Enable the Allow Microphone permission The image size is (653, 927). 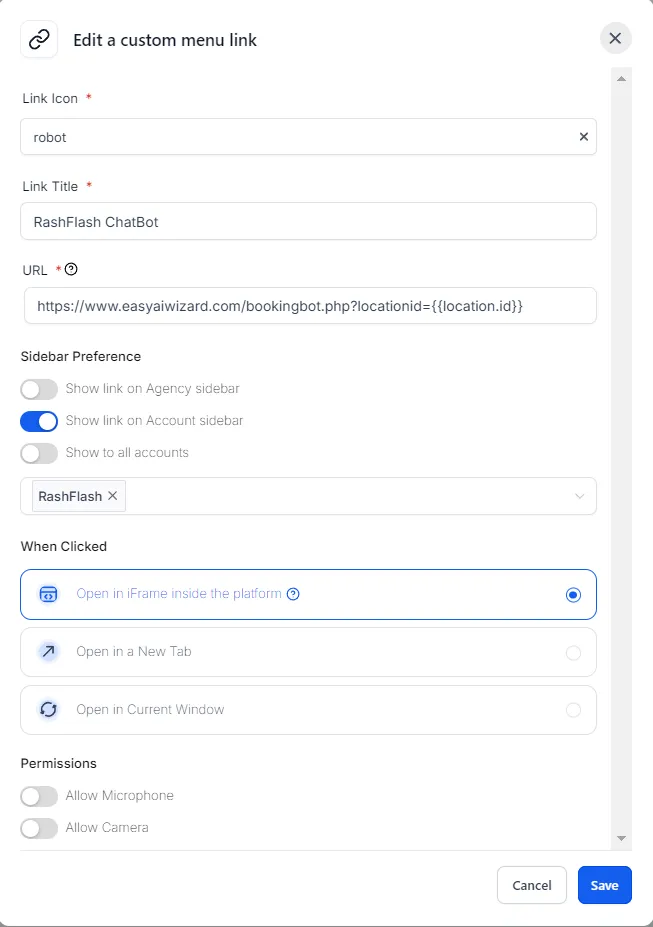[39, 796]
